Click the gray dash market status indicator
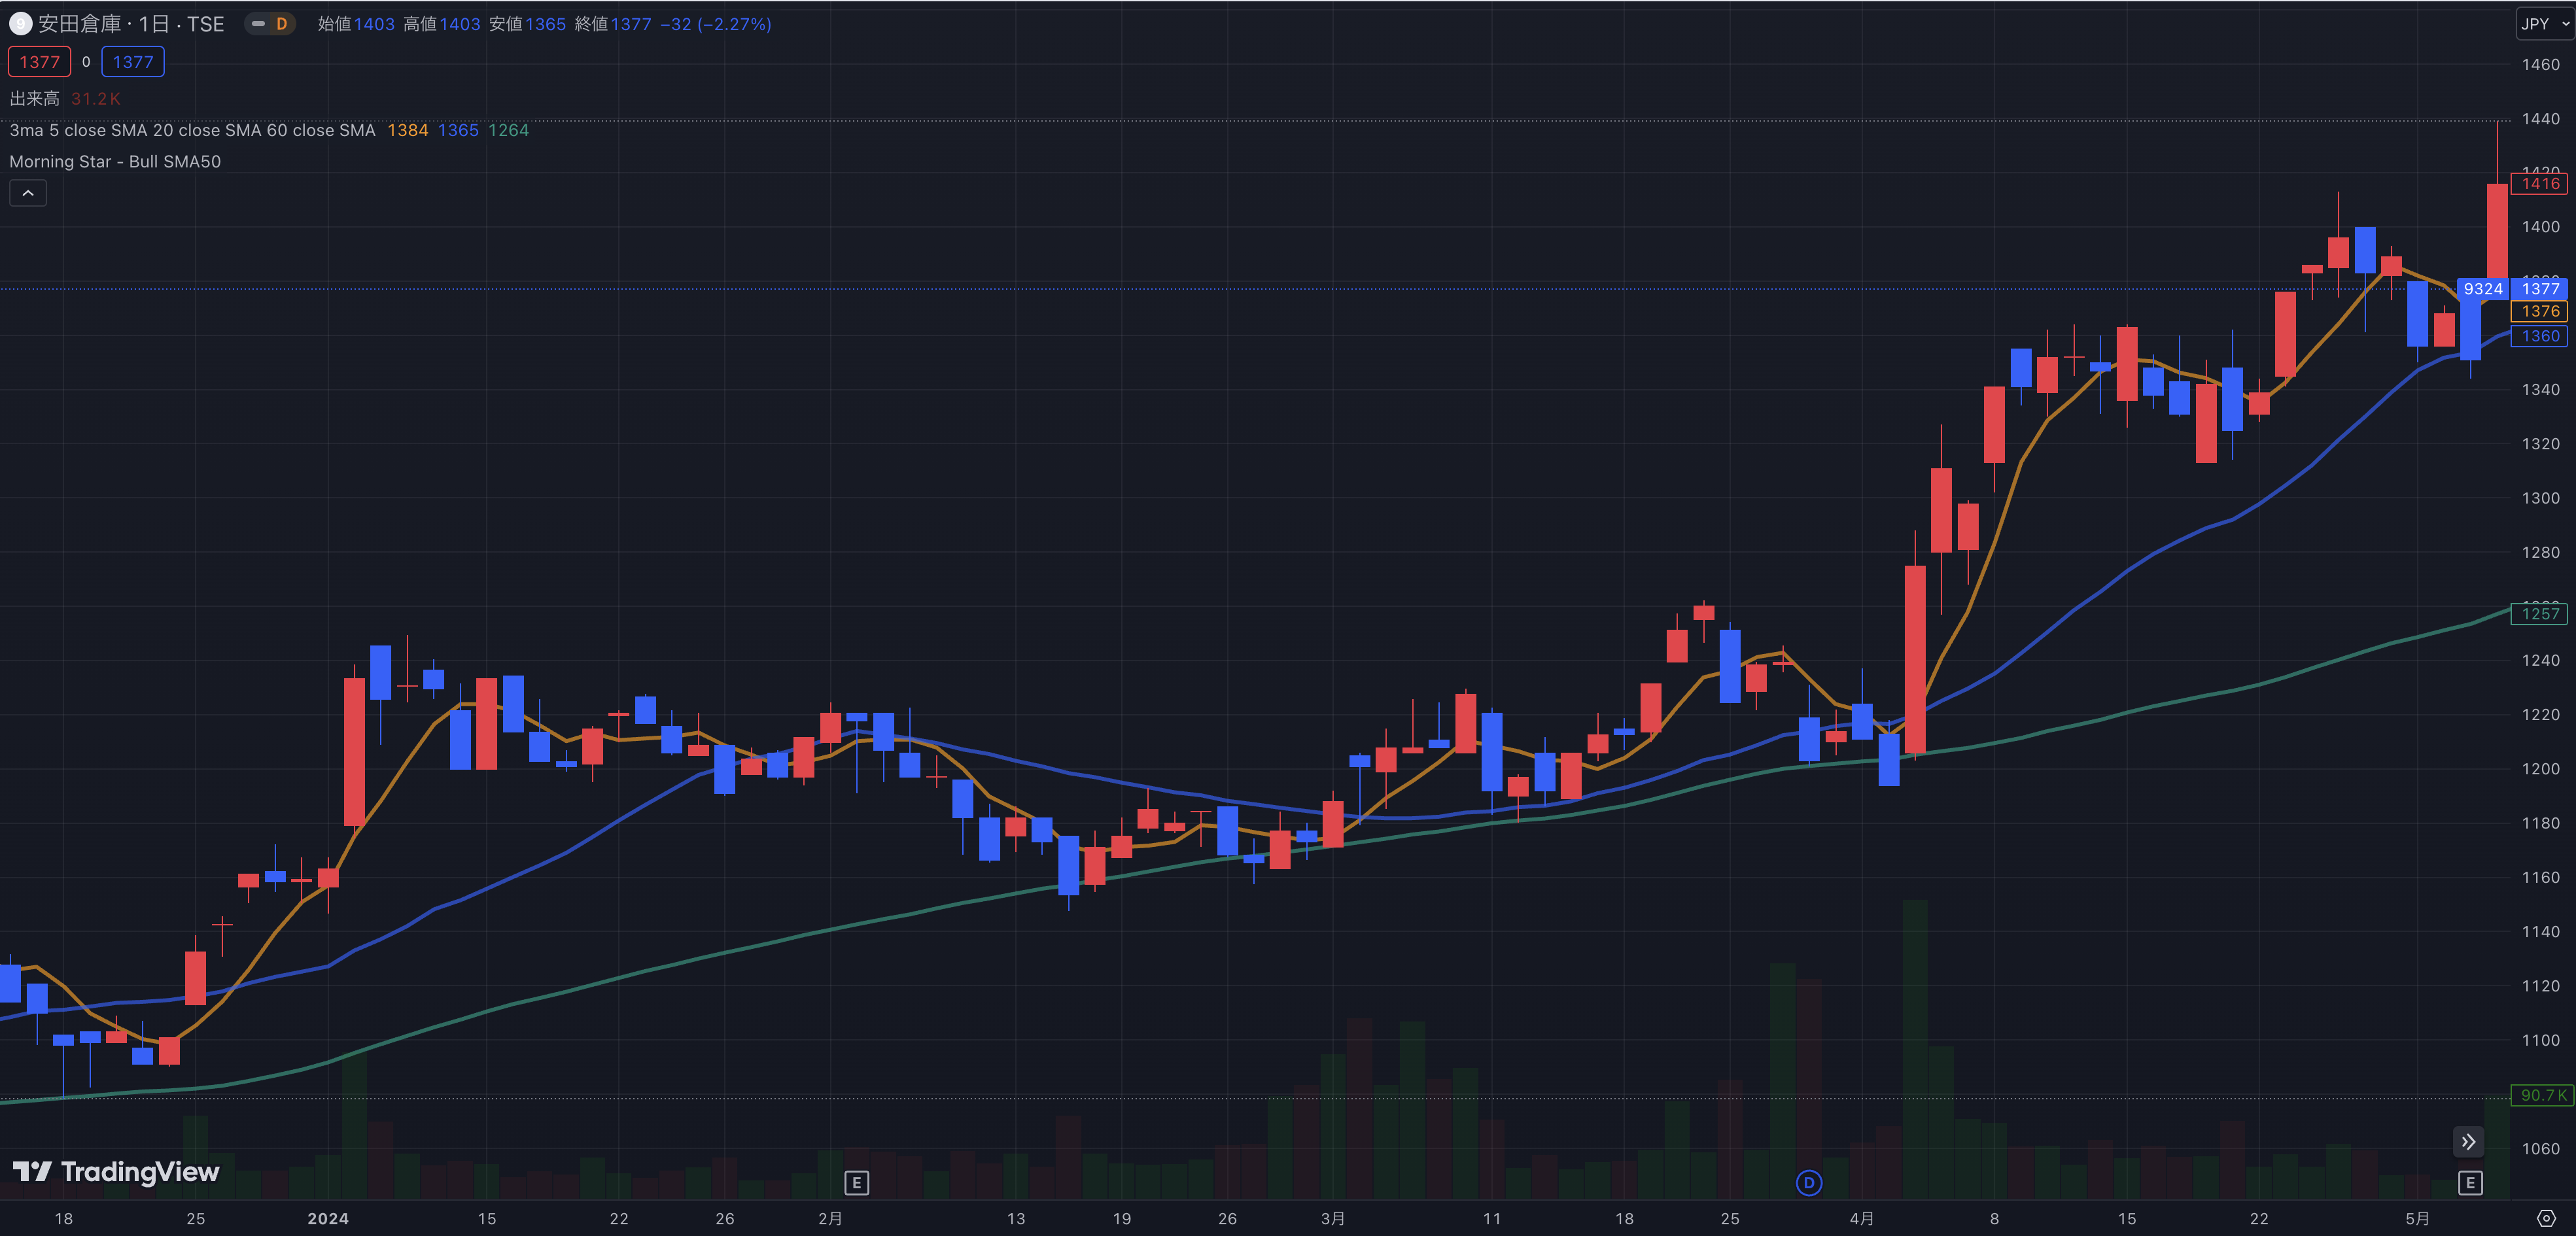This screenshot has height=1236, width=2576. [258, 24]
